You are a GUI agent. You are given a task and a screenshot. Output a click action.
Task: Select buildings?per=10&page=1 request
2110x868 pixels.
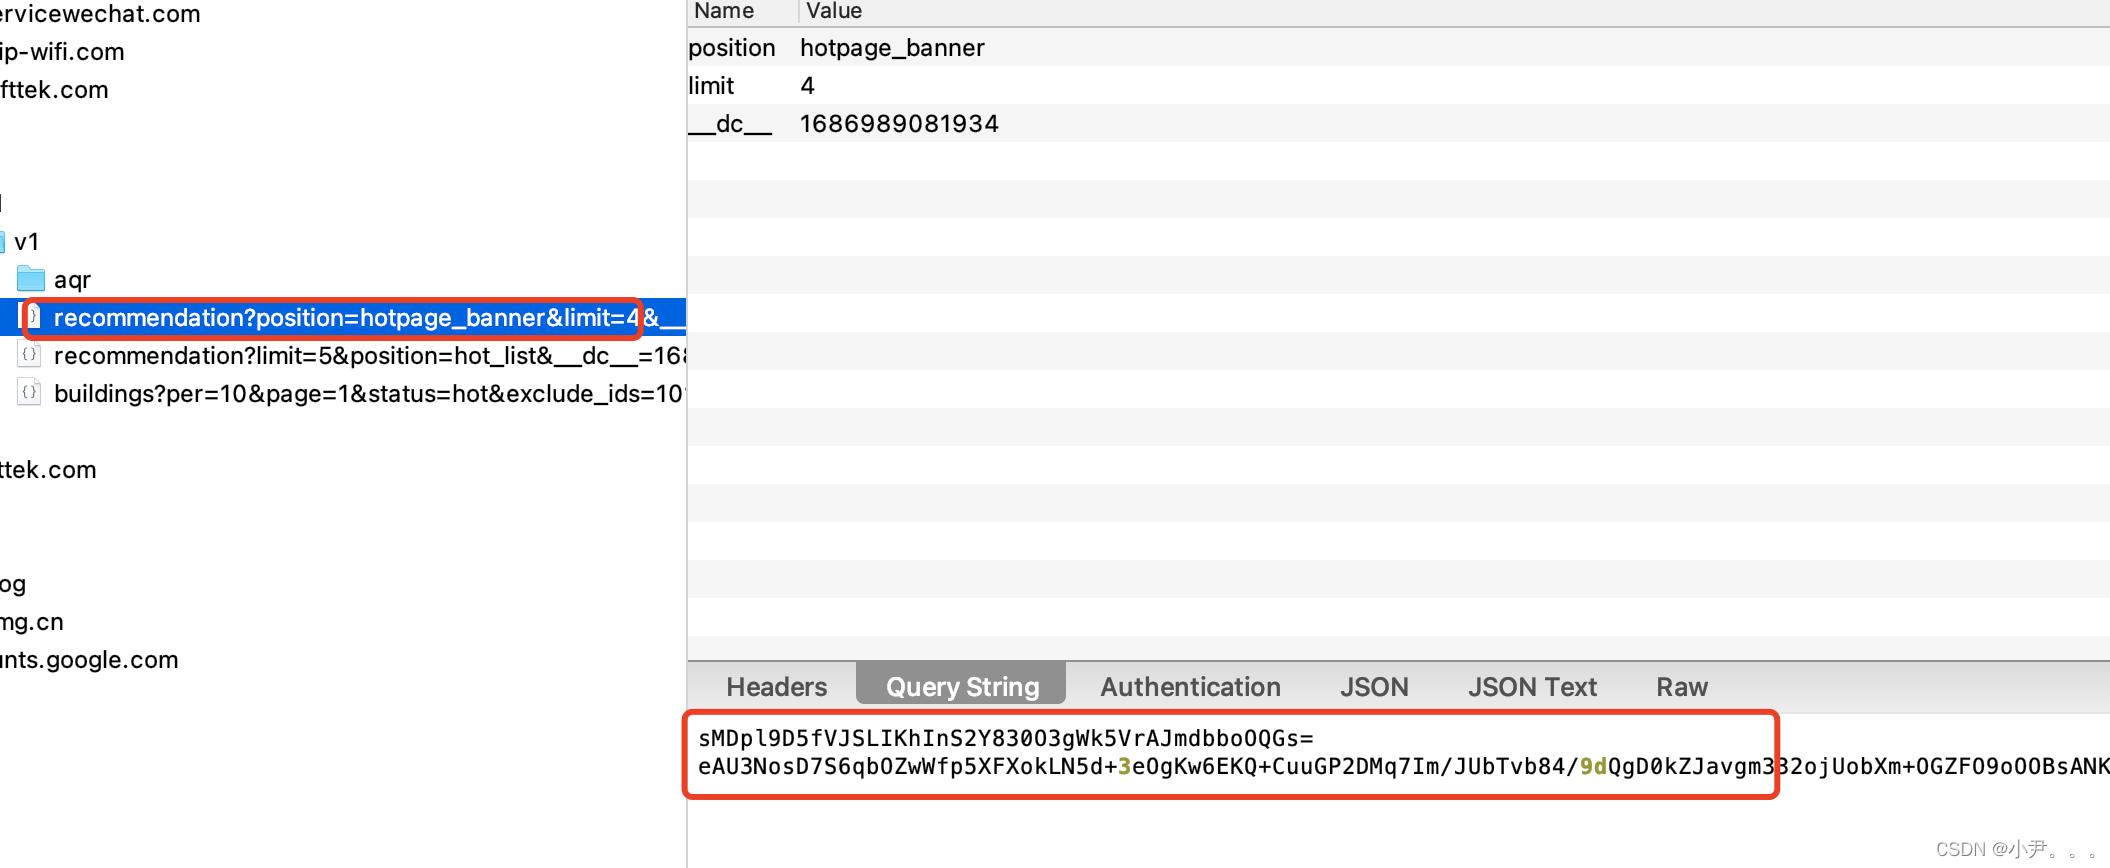[369, 394]
